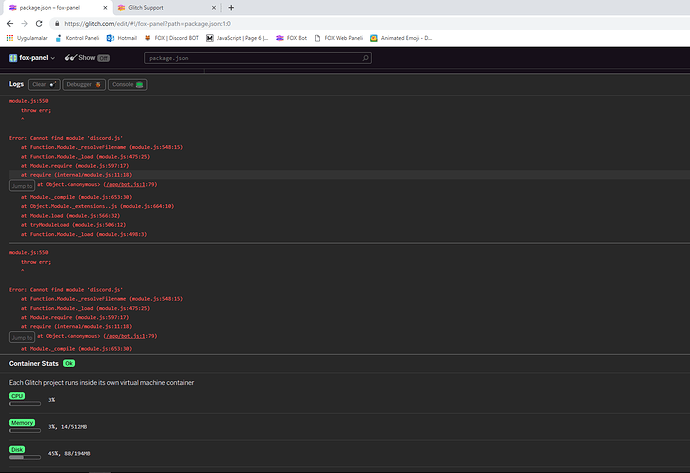The image size is (690, 473).
Task: View site info via the lock icon
Action: [x=57, y=24]
